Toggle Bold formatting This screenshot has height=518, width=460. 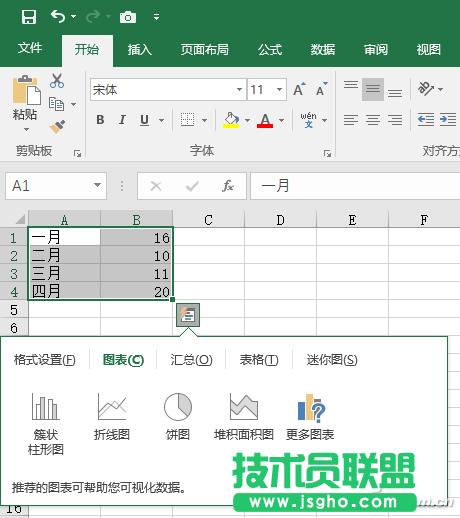(100, 120)
